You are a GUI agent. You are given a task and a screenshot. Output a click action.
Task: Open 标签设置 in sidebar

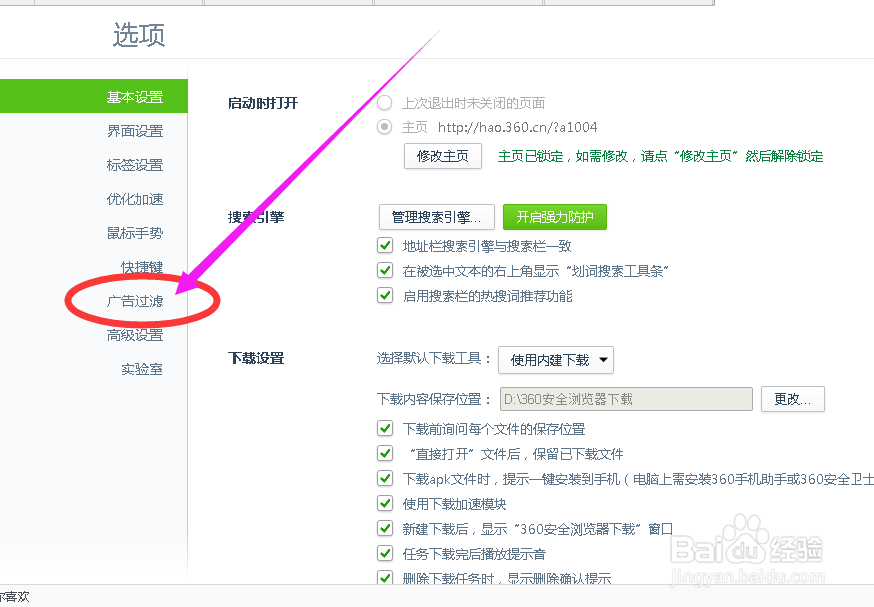(x=135, y=165)
